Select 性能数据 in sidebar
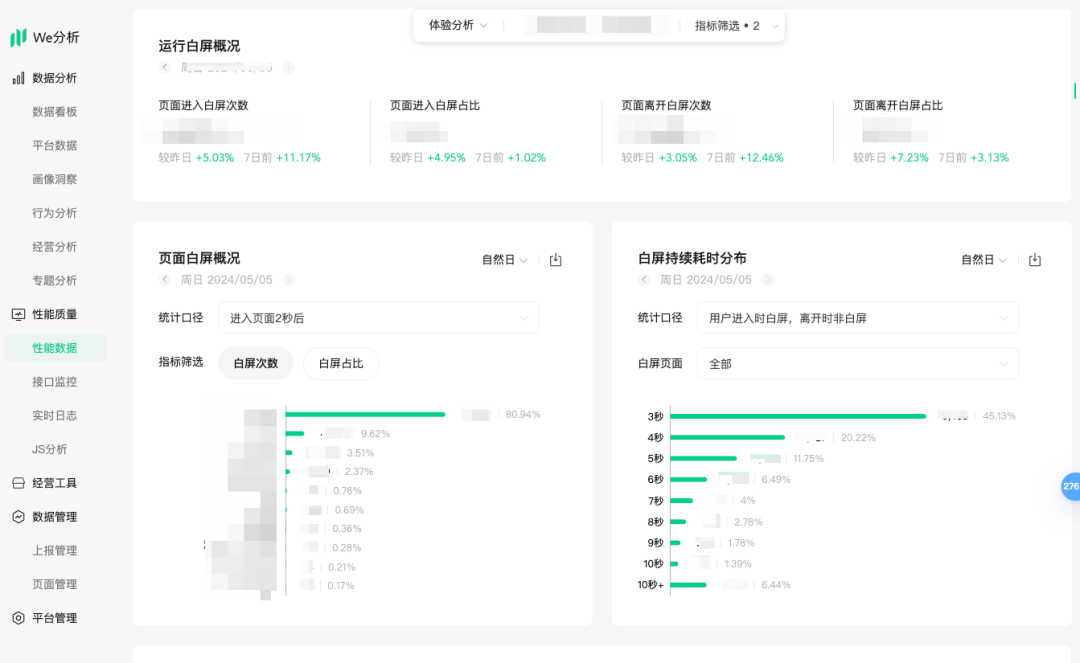The height and width of the screenshot is (663, 1080). pyautogui.click(x=55, y=348)
